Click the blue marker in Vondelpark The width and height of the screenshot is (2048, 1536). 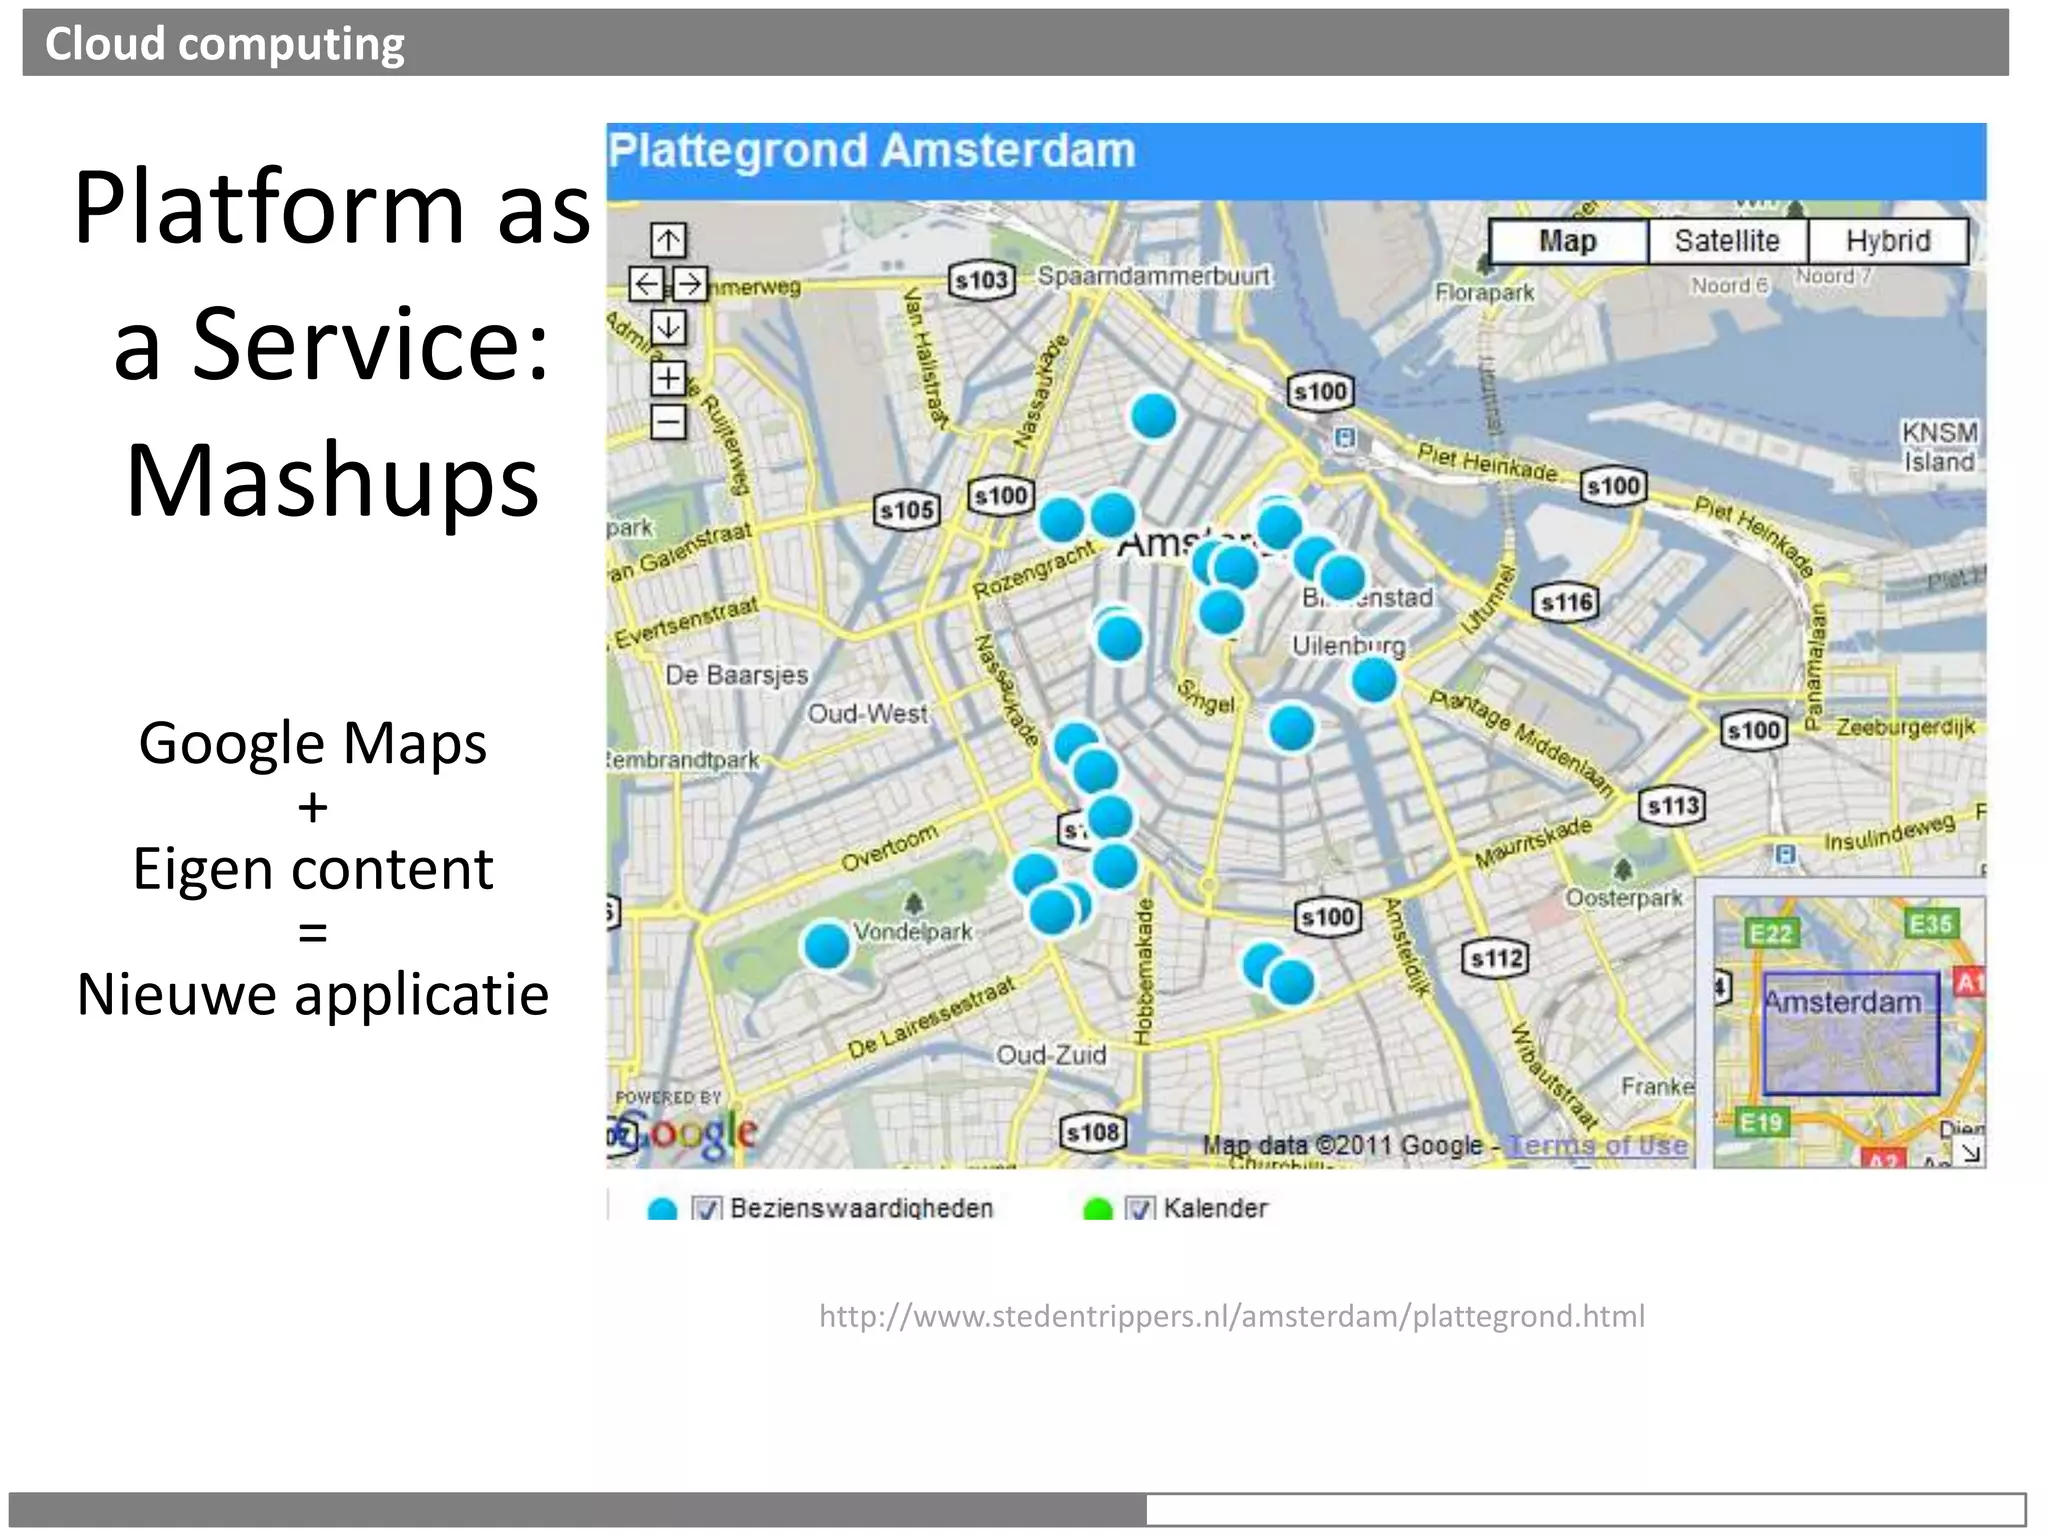point(827,944)
